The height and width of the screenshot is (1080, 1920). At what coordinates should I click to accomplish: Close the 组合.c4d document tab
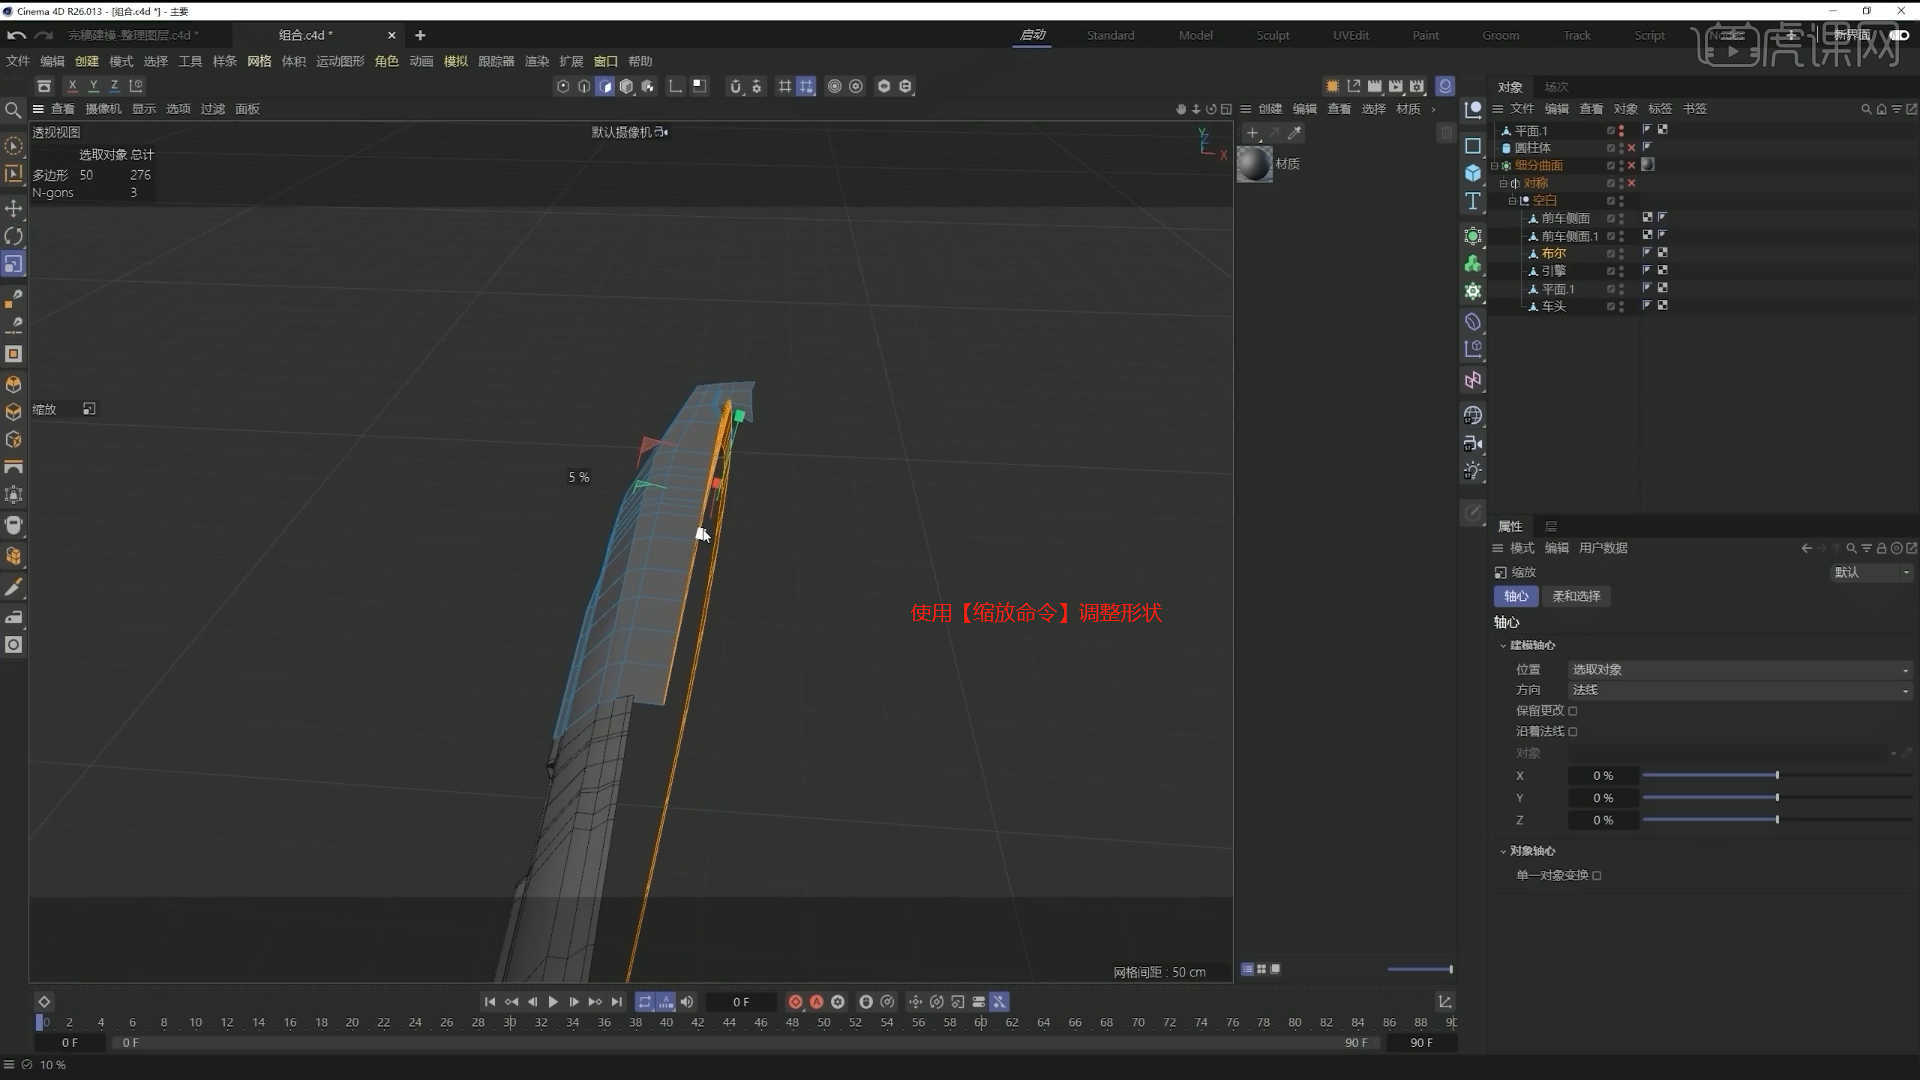(391, 35)
